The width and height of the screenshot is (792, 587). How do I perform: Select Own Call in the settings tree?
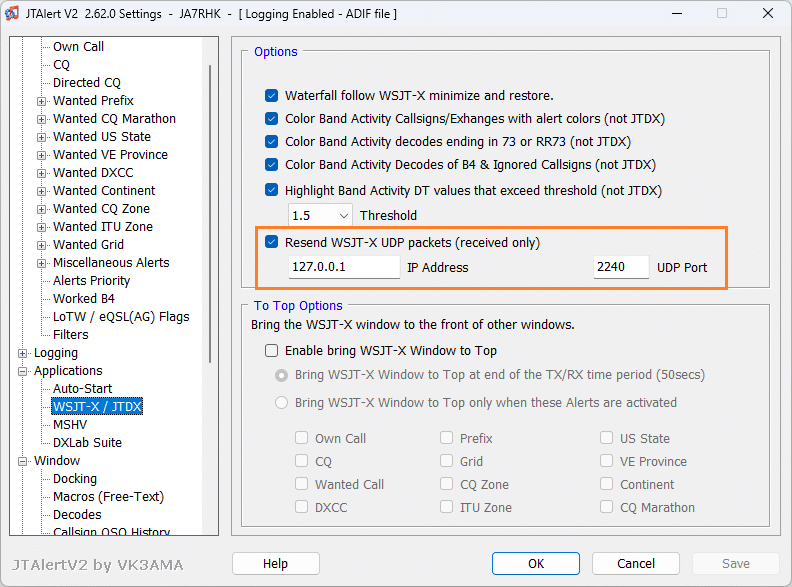78,46
